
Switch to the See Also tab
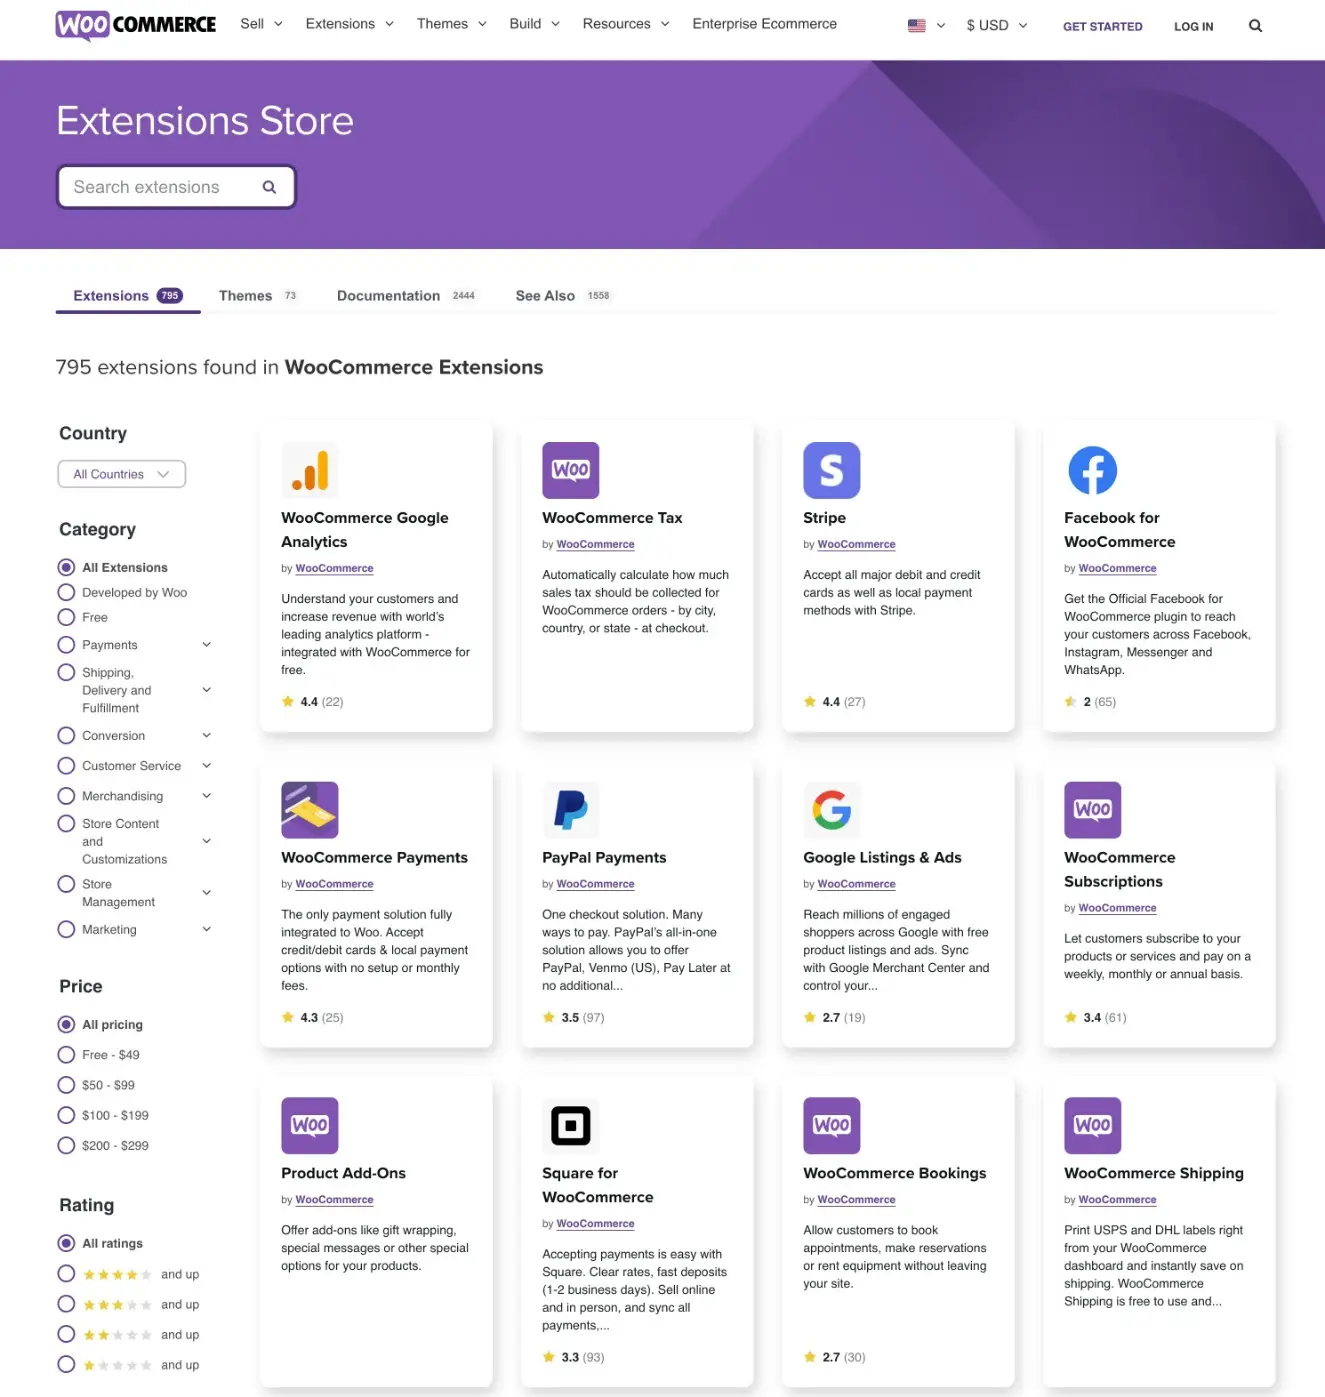pyautogui.click(x=563, y=296)
